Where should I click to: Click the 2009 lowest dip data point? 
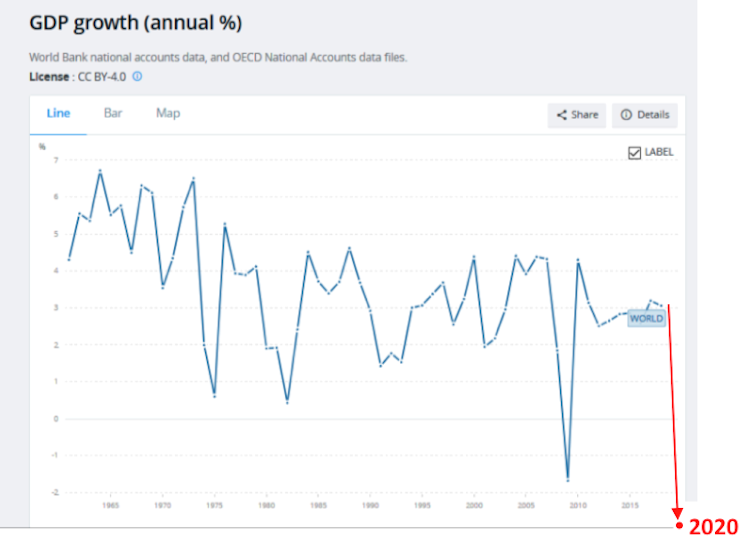click(567, 479)
